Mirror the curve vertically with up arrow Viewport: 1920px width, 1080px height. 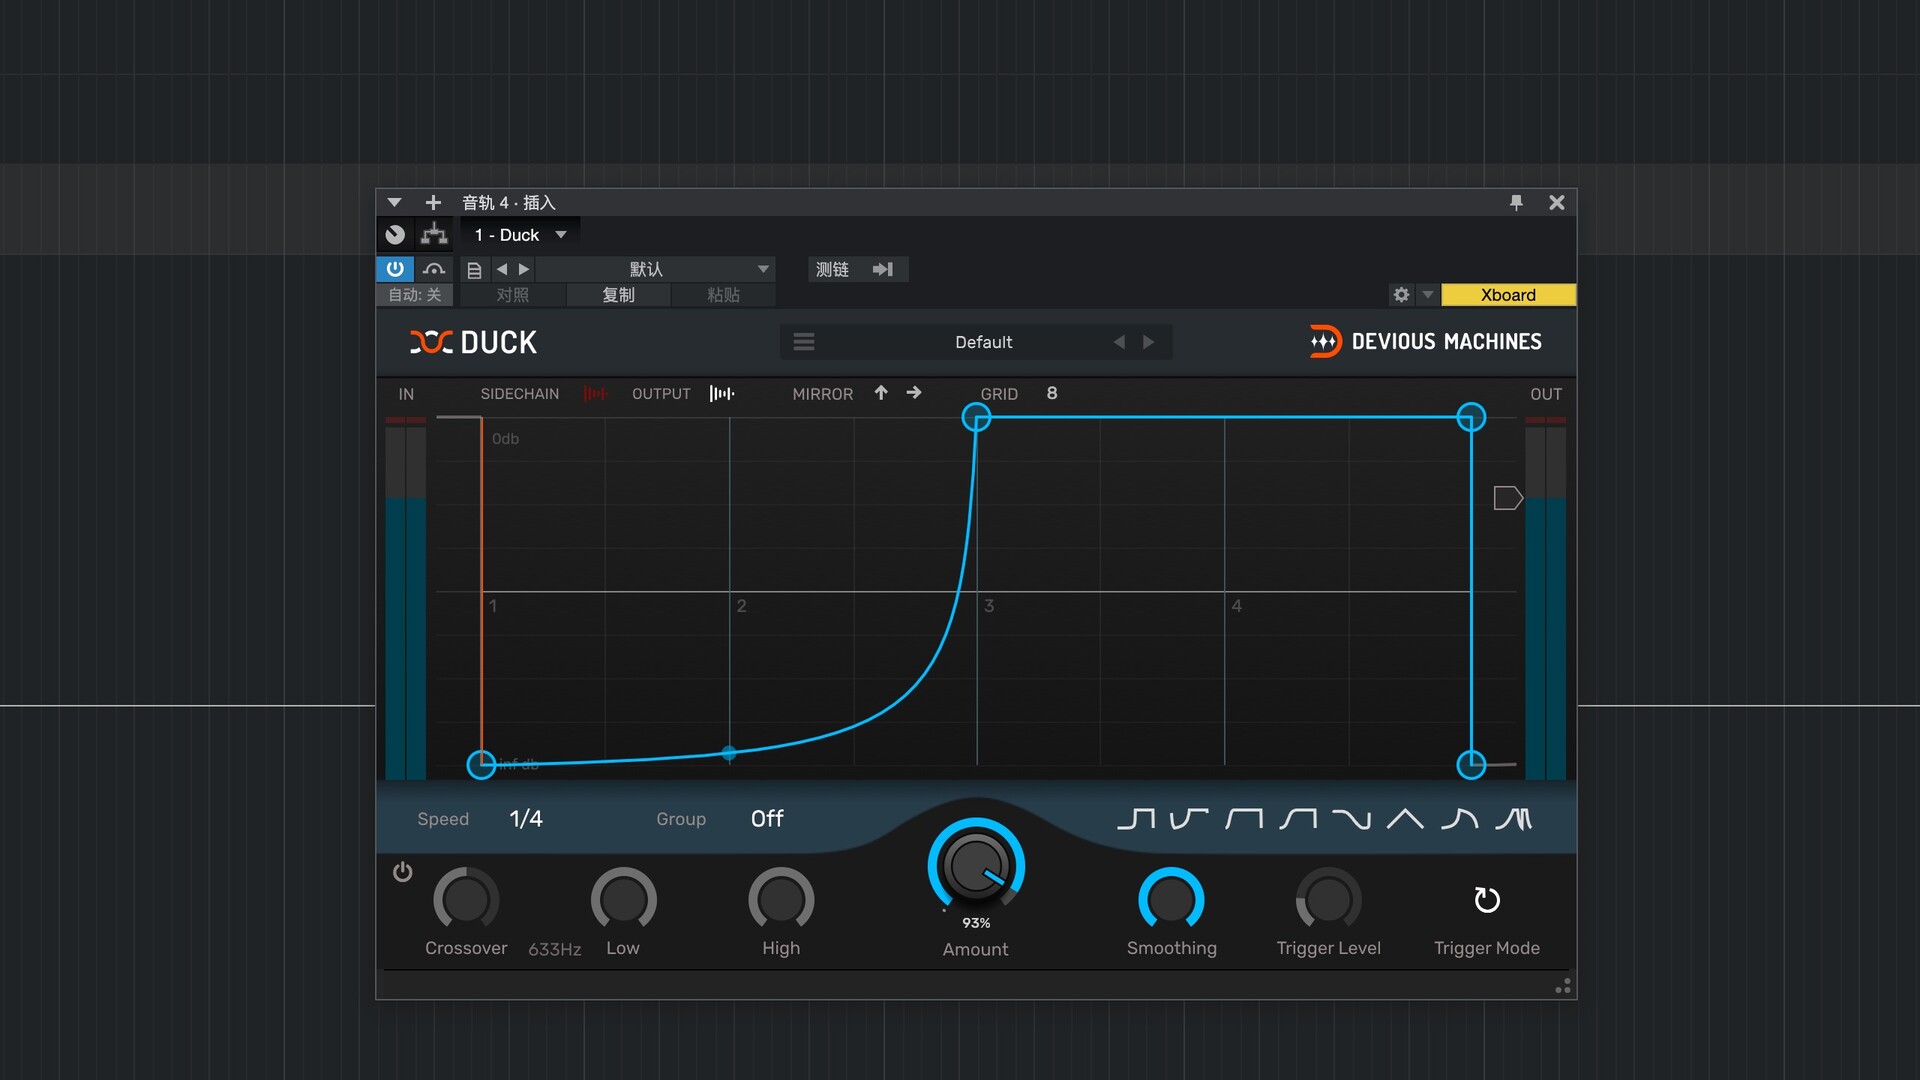(881, 393)
